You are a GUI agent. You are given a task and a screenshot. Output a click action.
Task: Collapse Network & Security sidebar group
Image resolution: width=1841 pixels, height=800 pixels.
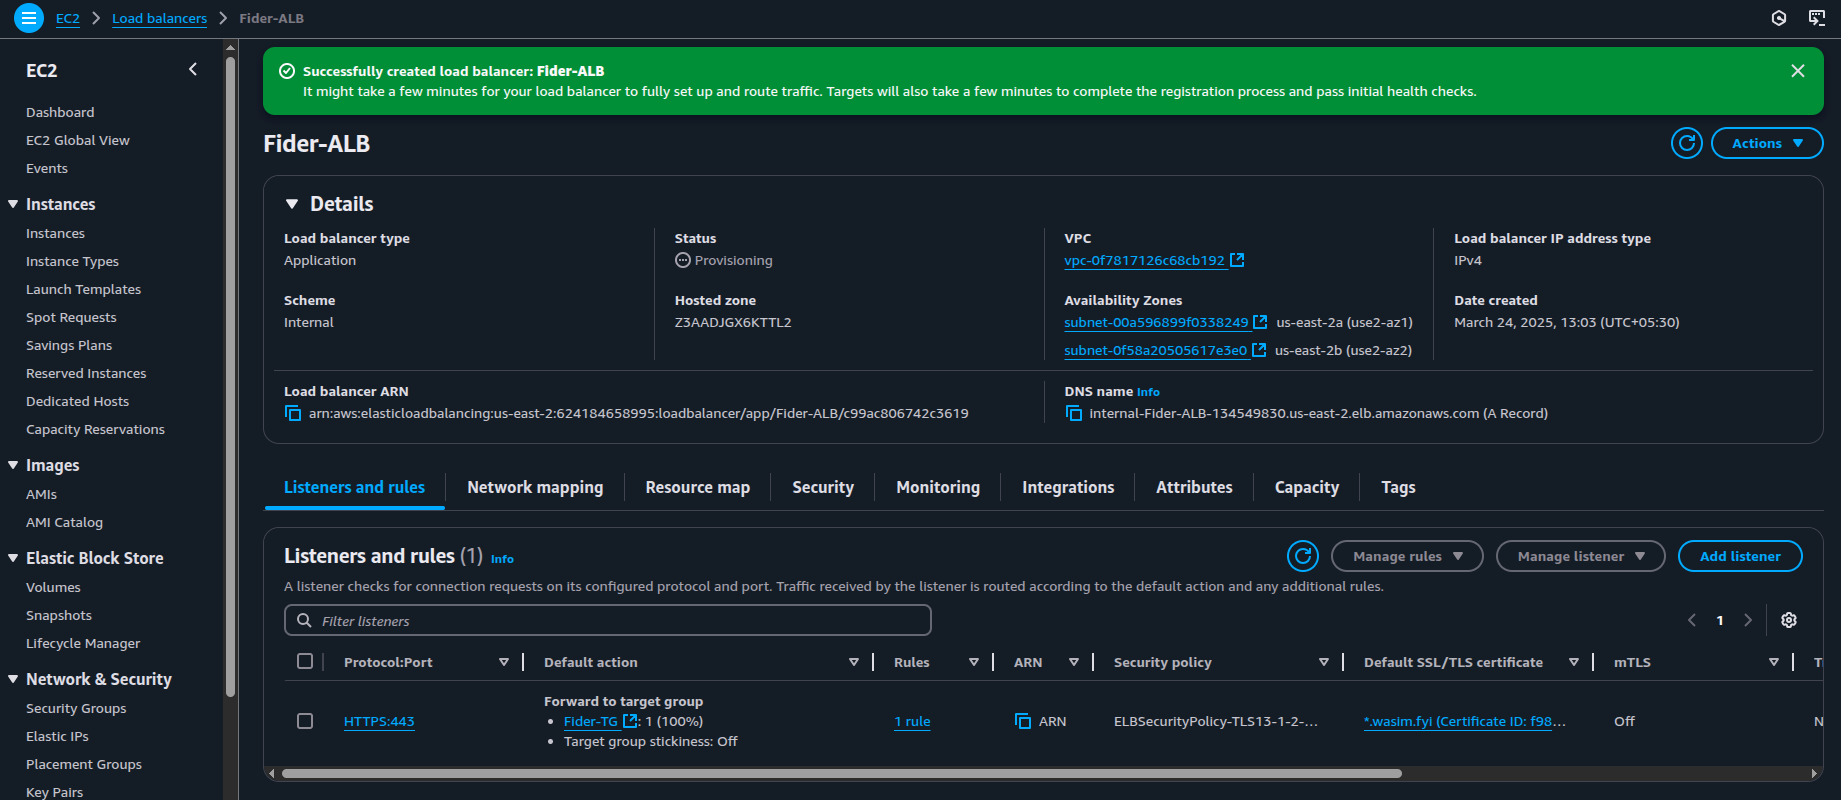(13, 679)
